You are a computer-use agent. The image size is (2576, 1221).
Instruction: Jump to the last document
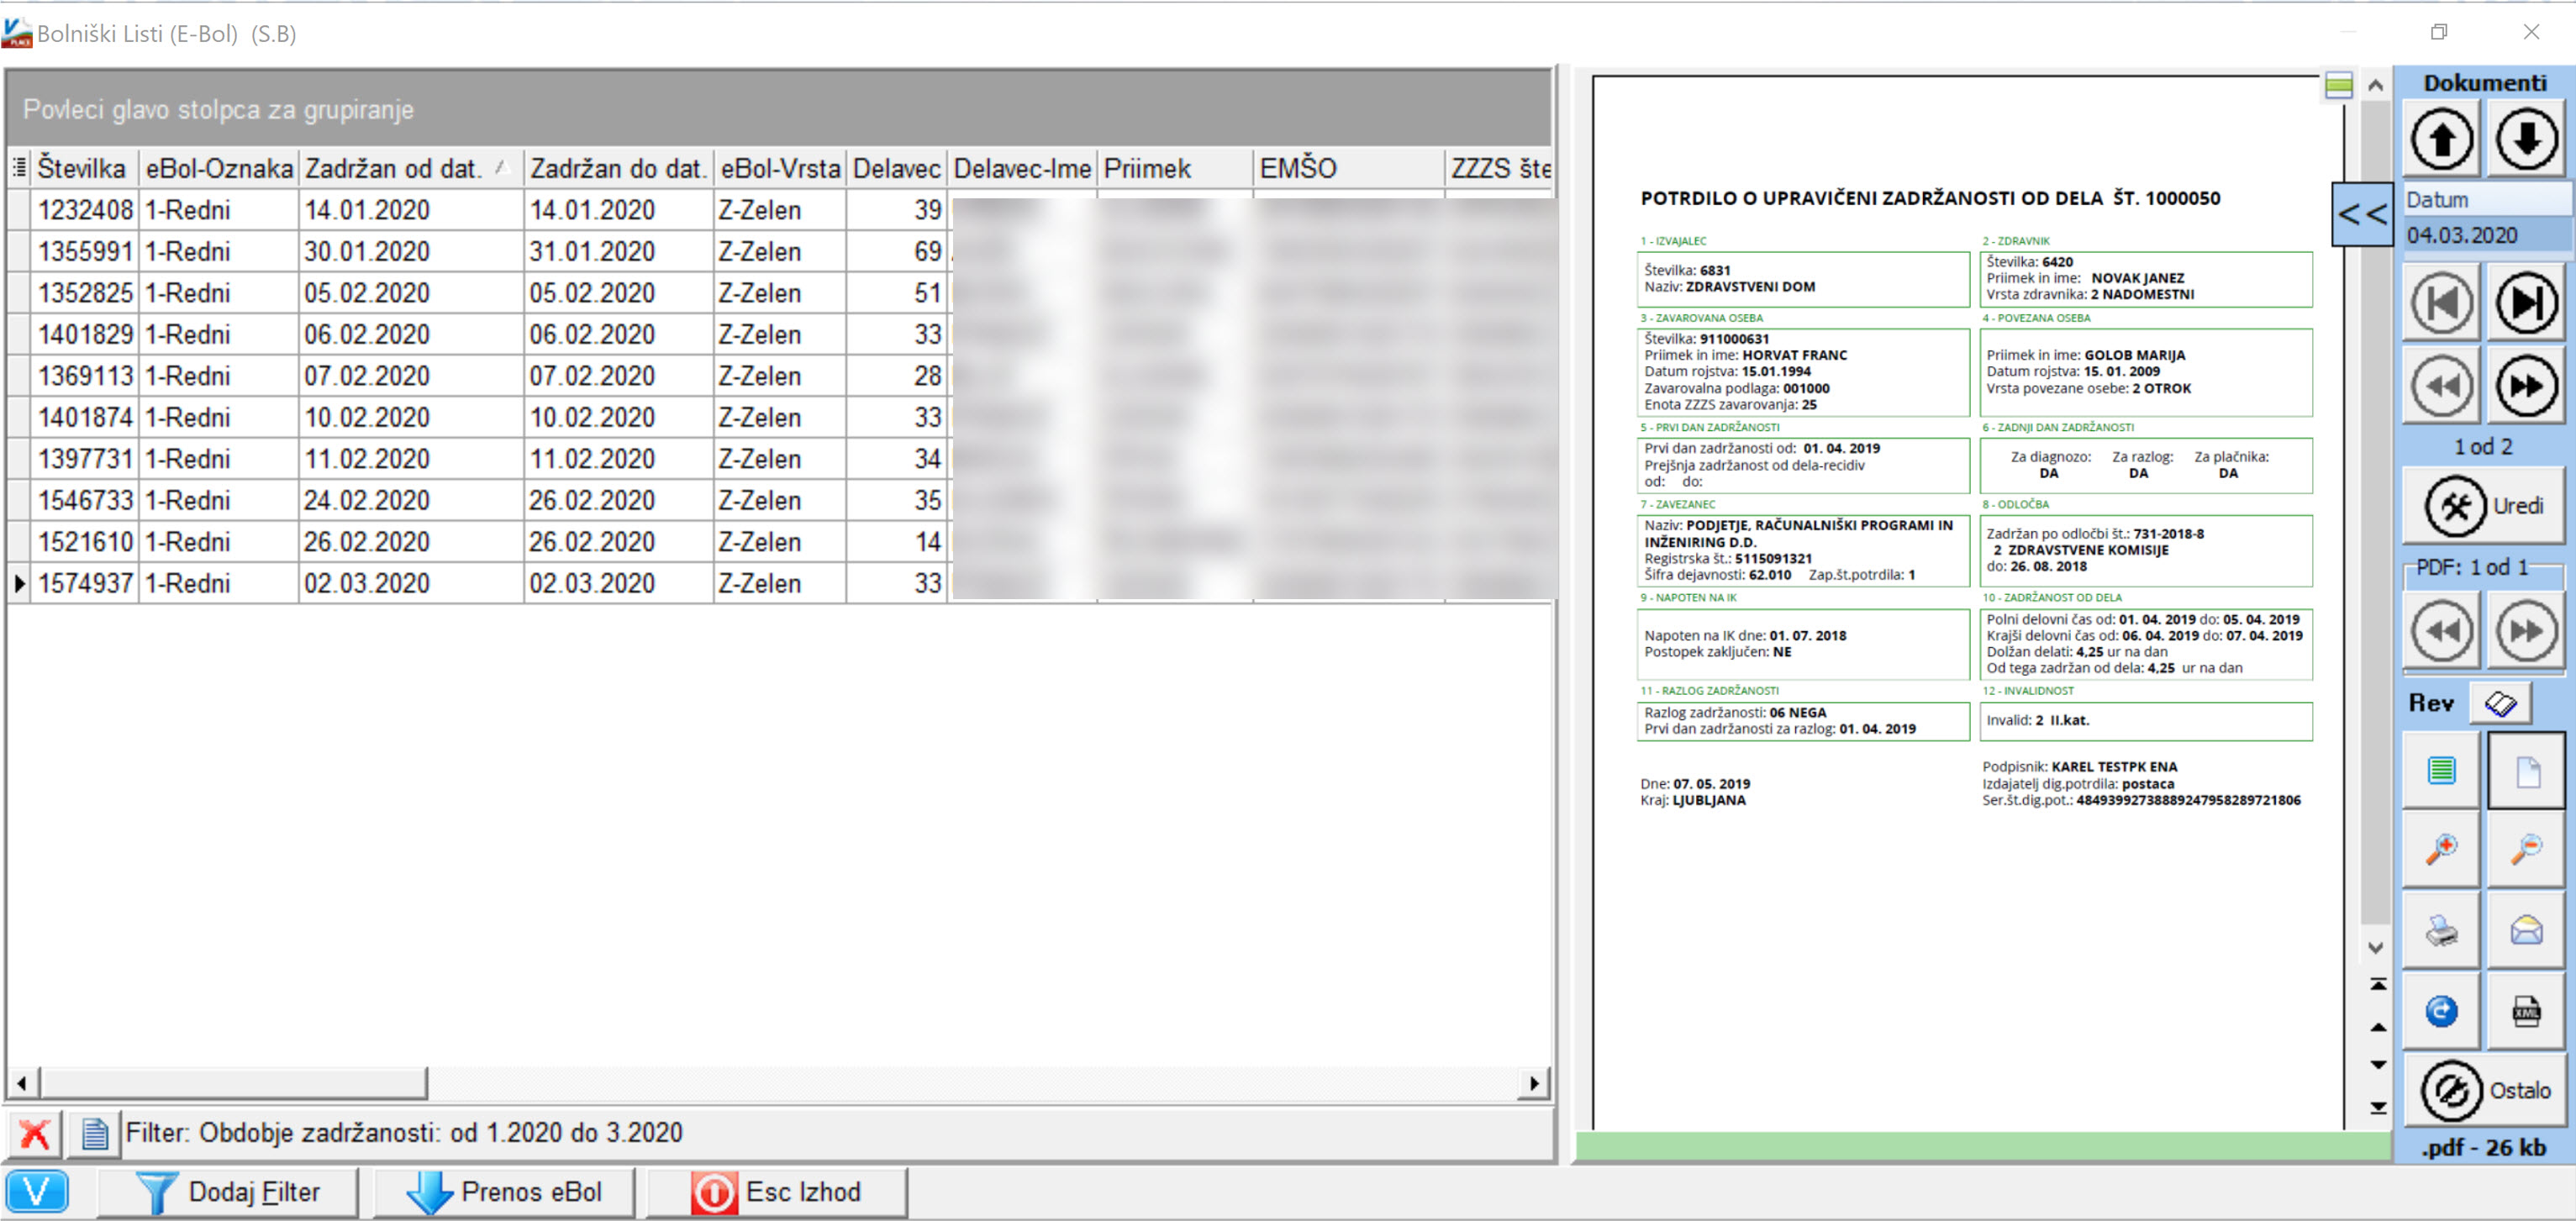[2526, 303]
